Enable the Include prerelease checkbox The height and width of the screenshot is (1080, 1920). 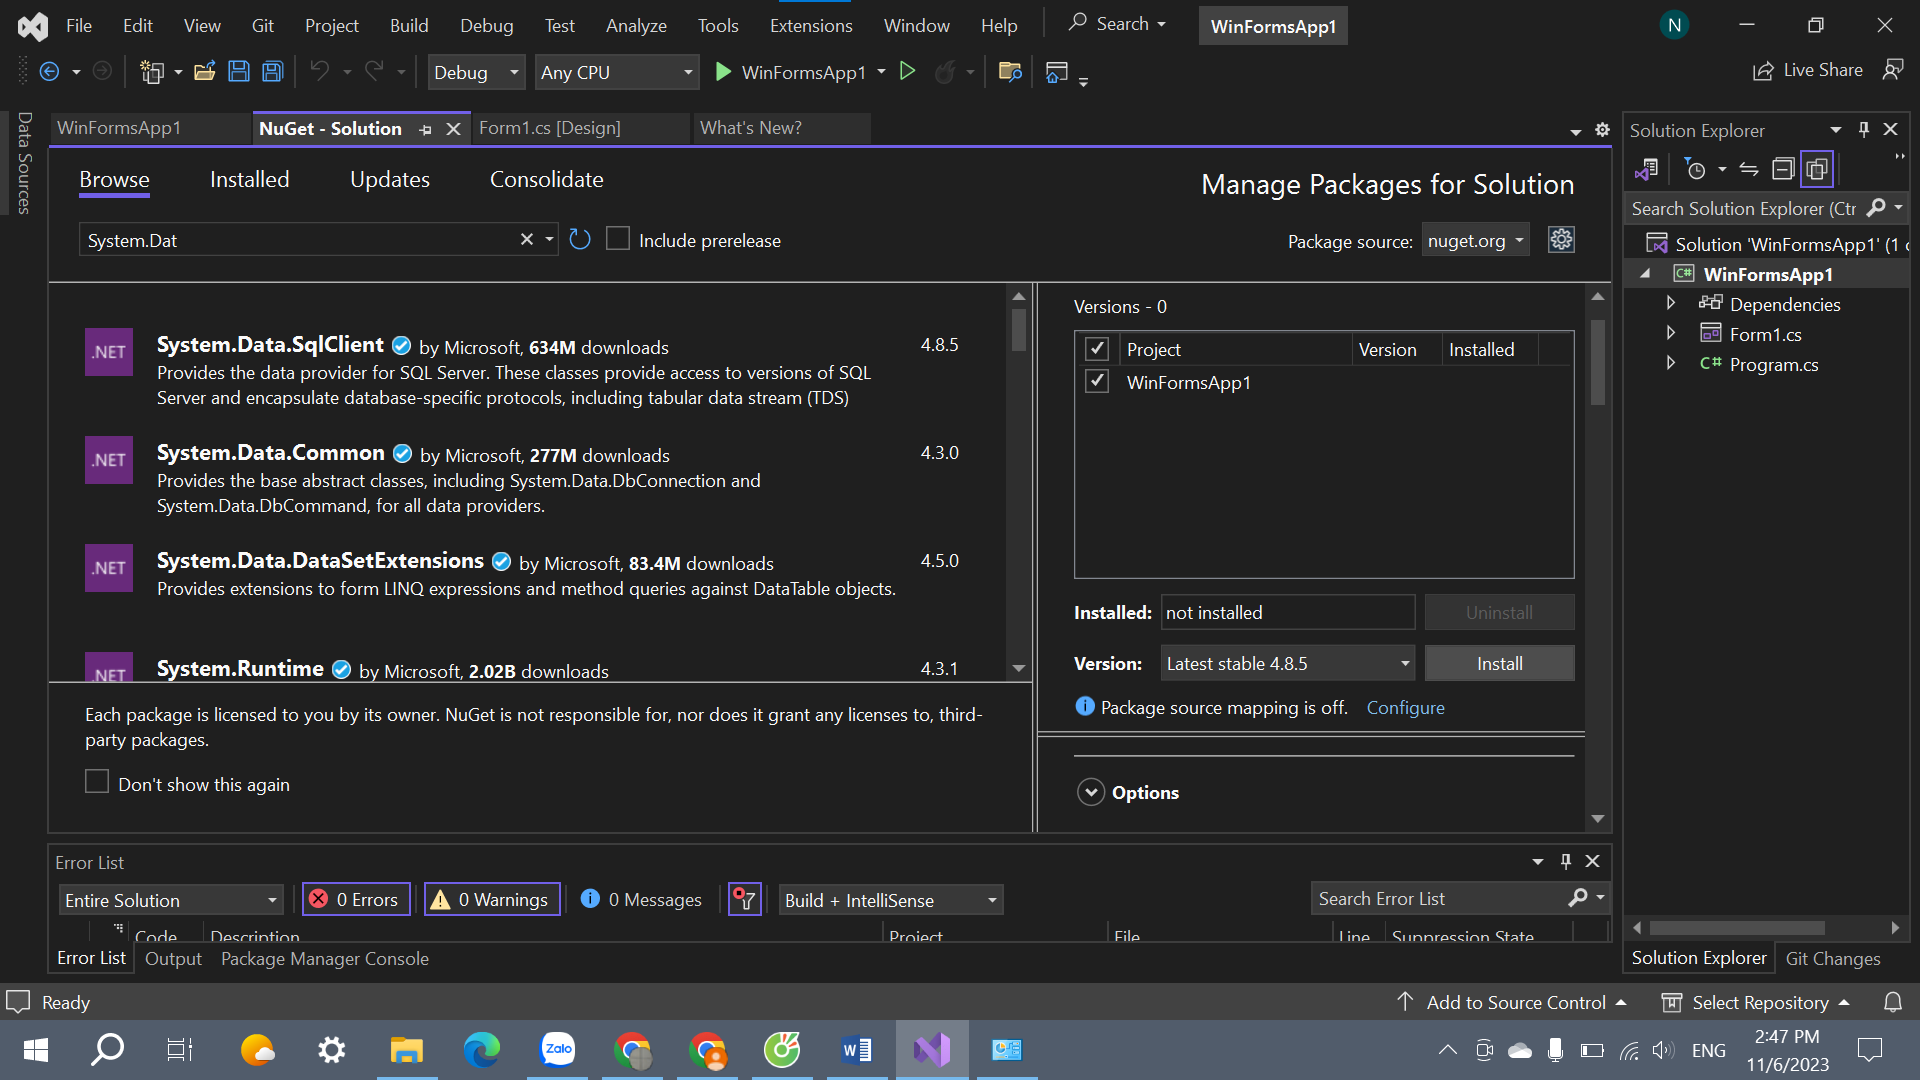click(x=618, y=239)
